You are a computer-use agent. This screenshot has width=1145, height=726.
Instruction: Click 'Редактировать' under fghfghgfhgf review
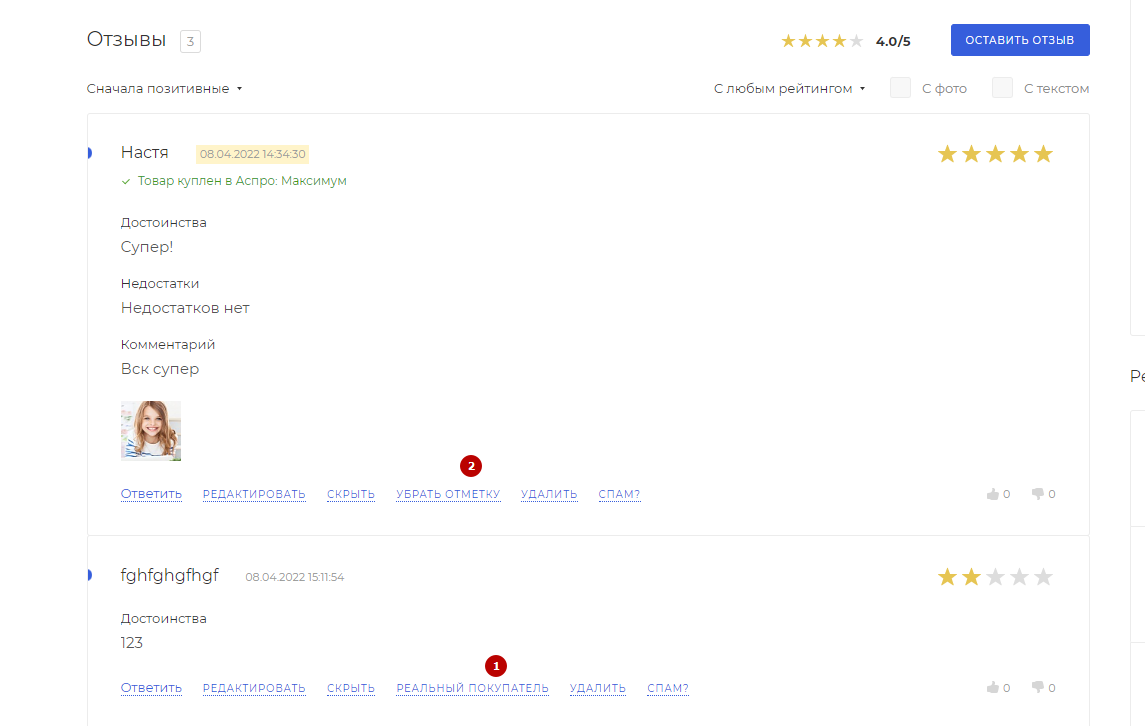pyautogui.click(x=254, y=688)
